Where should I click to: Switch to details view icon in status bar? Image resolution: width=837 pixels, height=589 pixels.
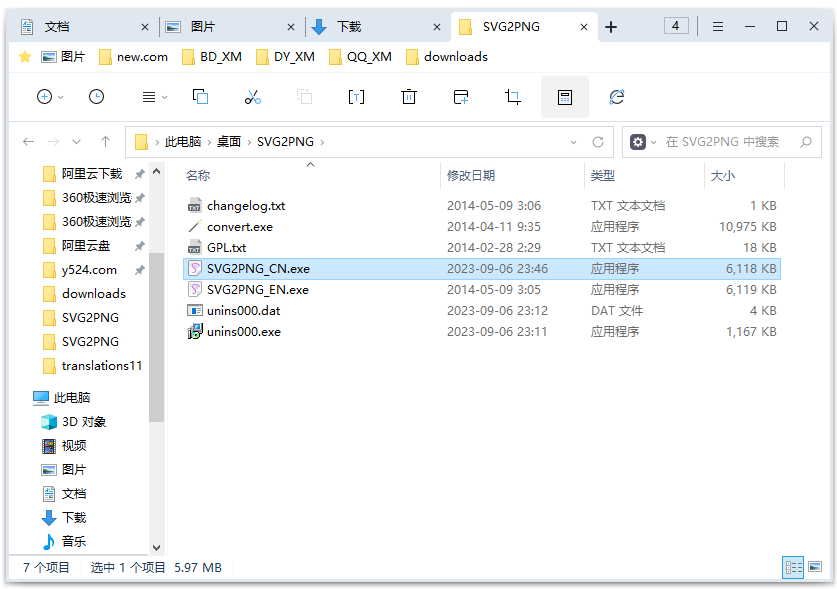tap(793, 567)
